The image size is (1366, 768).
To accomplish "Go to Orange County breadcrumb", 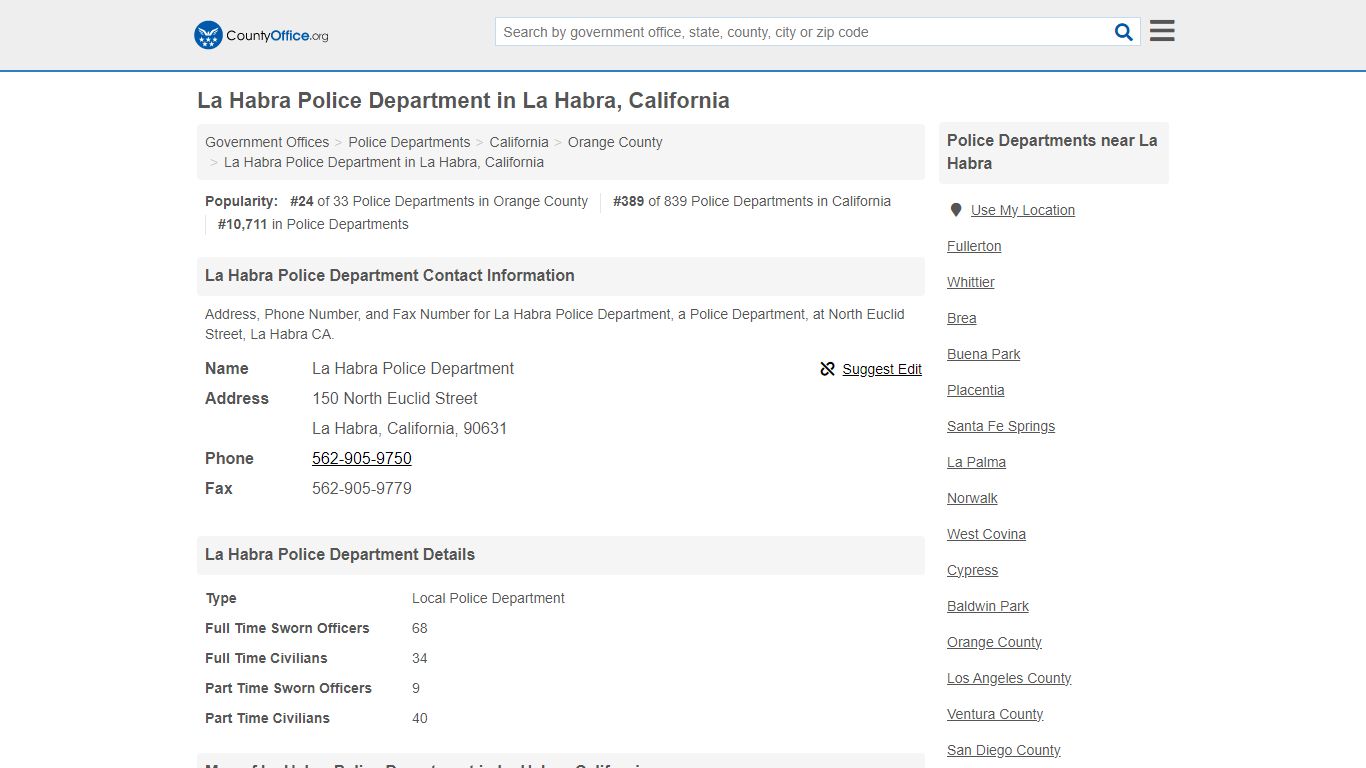I will point(615,142).
